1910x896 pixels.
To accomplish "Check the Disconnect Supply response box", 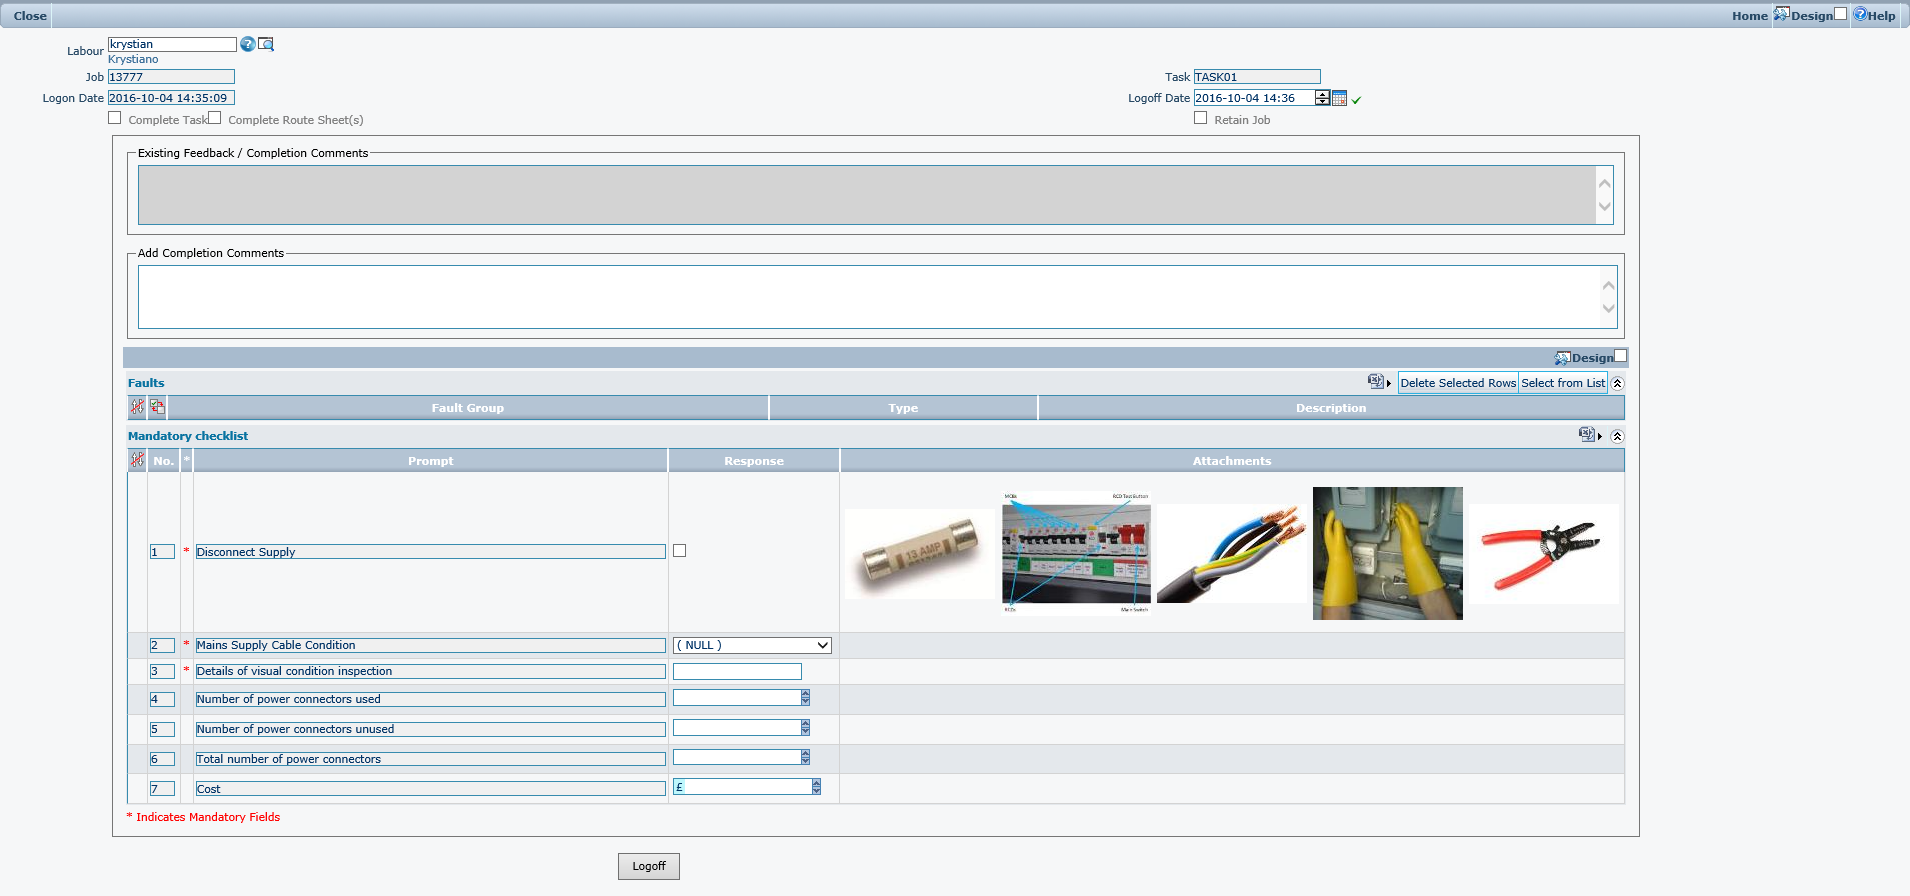I will [680, 551].
